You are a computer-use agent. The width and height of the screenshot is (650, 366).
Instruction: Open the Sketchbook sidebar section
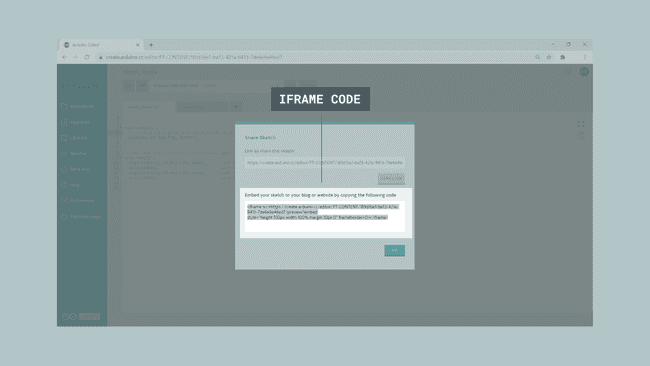coord(78,107)
